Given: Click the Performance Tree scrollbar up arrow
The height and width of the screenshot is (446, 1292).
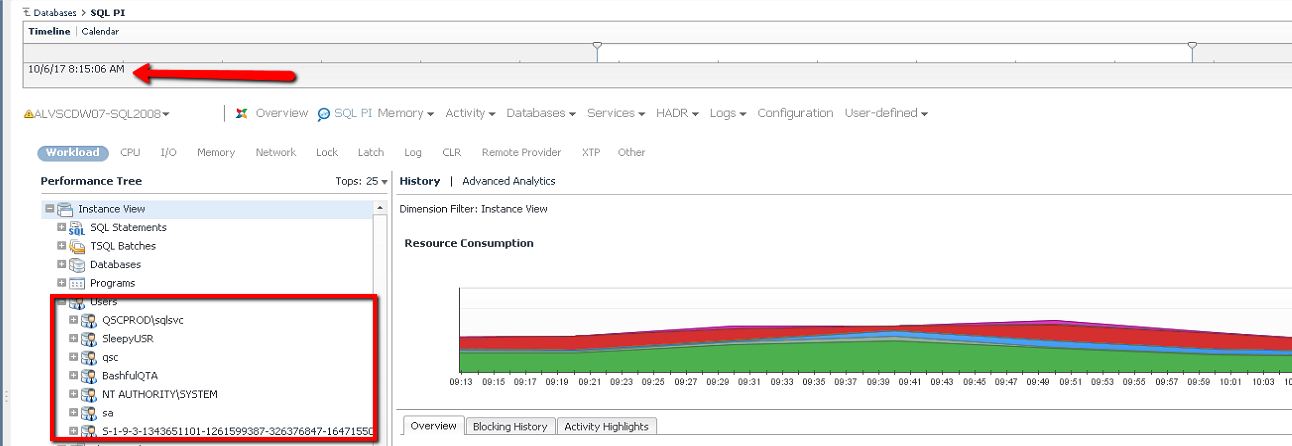Looking at the screenshot, I should tap(380, 208).
